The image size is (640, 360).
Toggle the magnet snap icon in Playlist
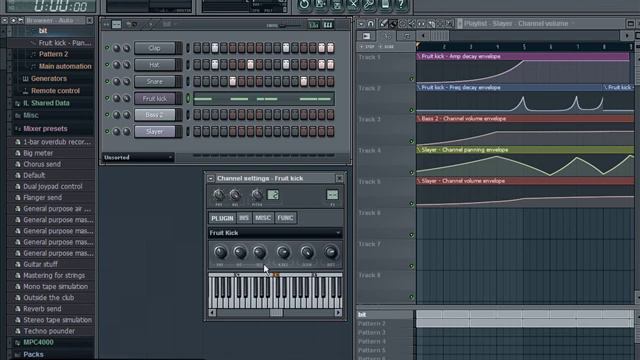371,24
